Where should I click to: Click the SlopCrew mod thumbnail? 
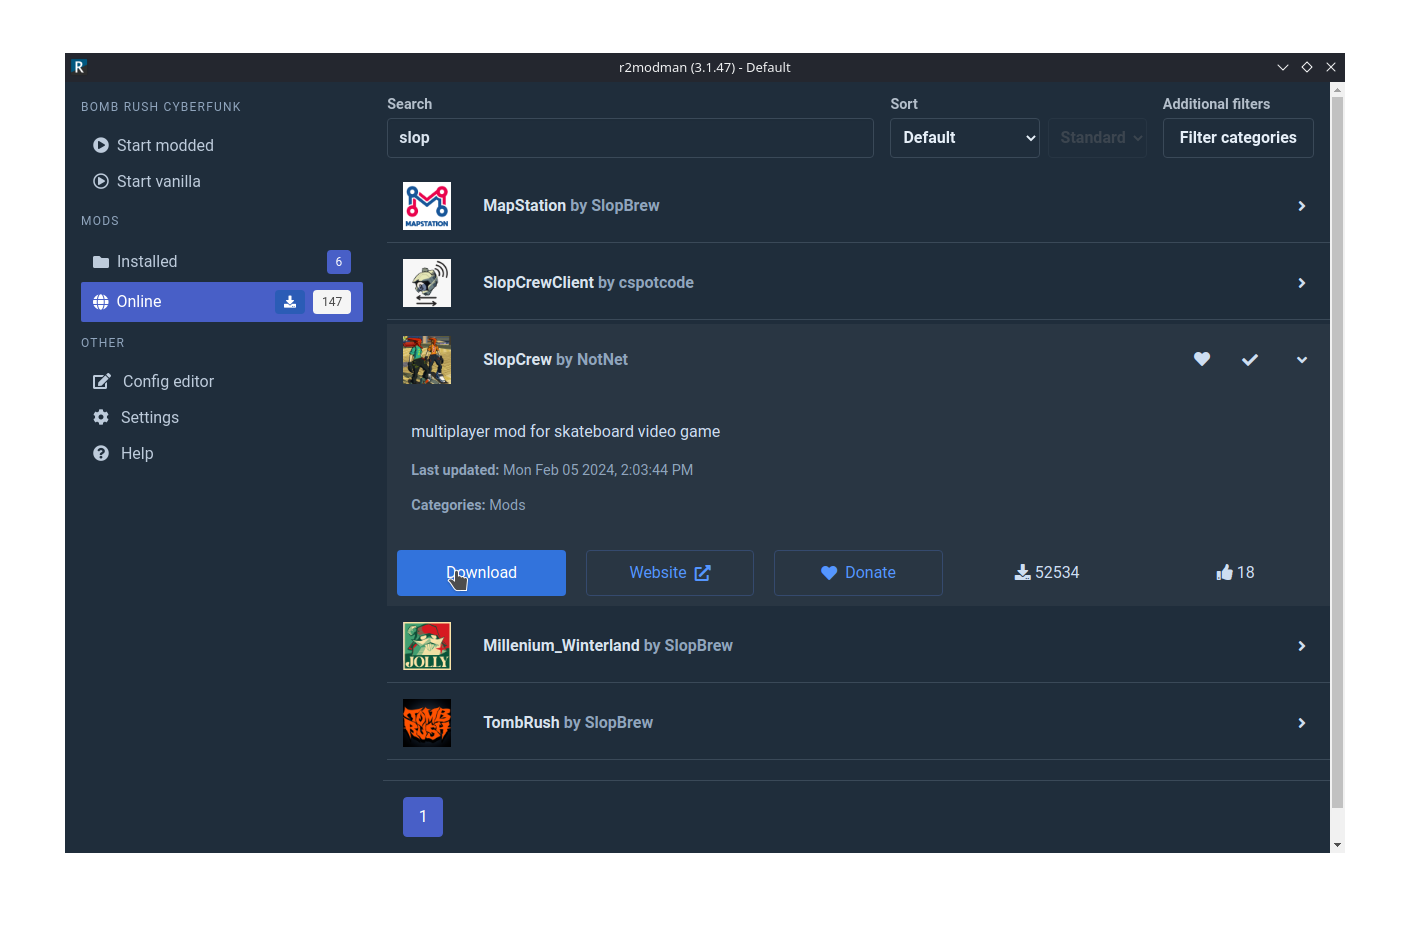[427, 360]
